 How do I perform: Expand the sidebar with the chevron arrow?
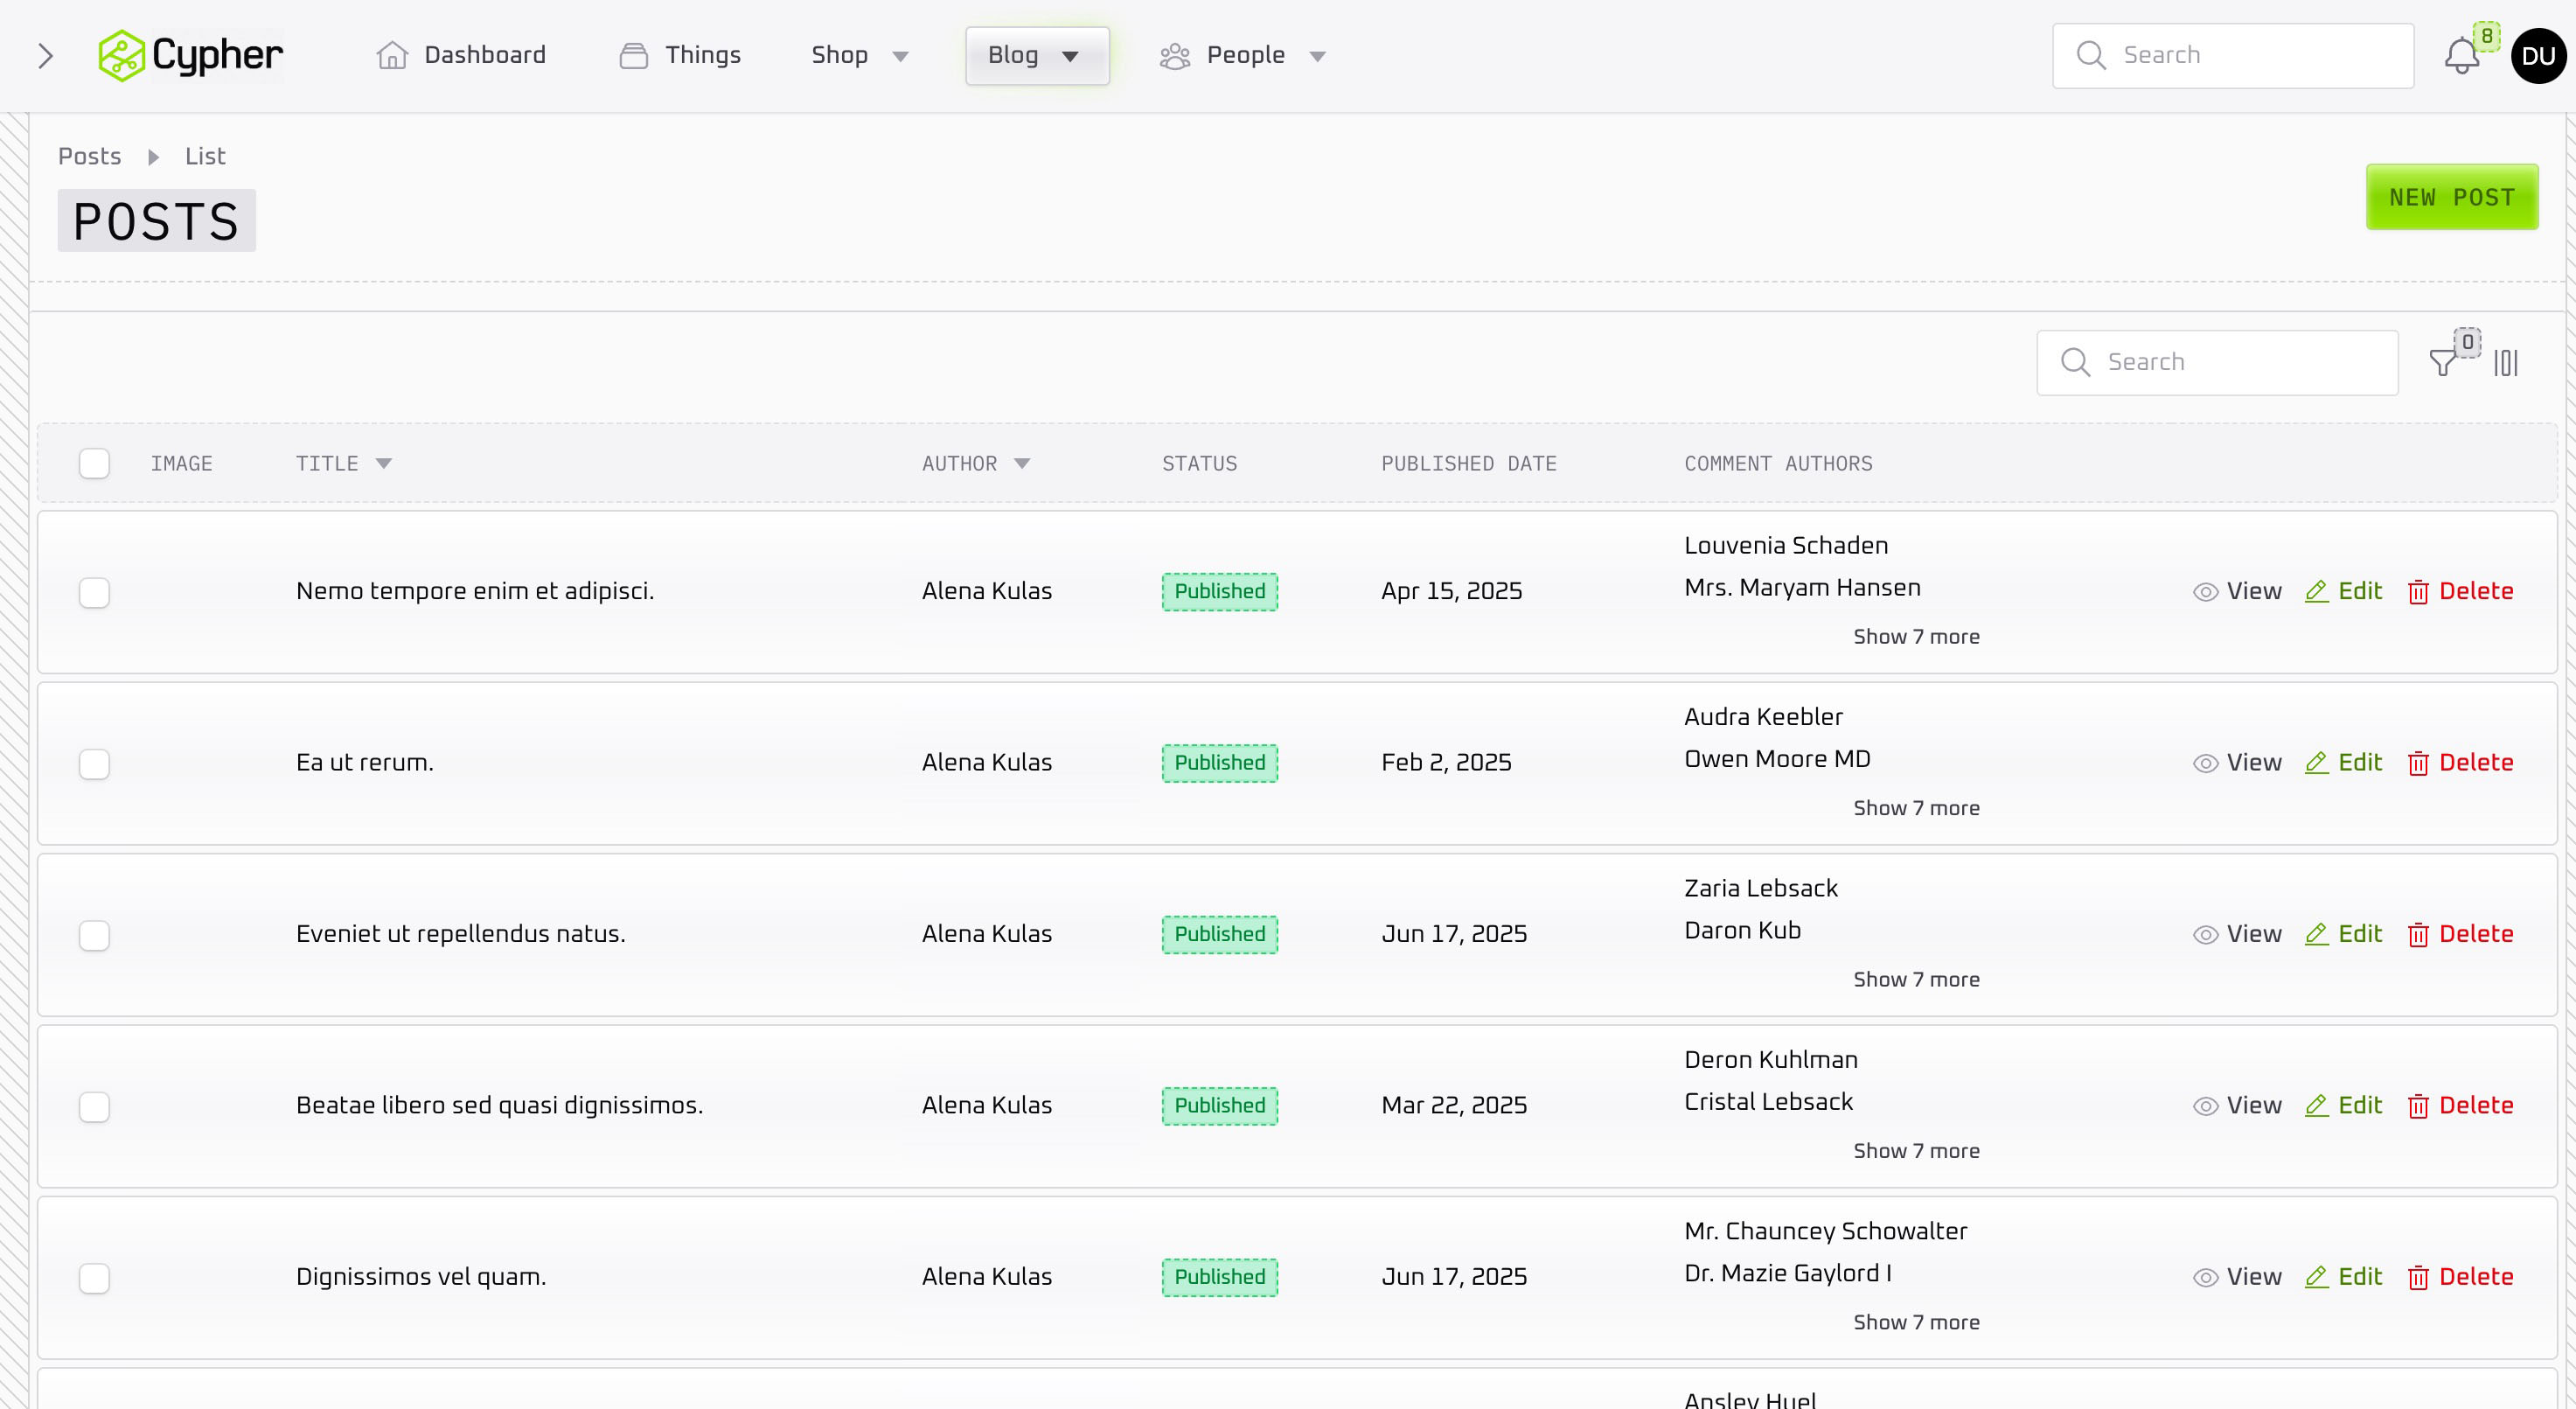tap(45, 56)
